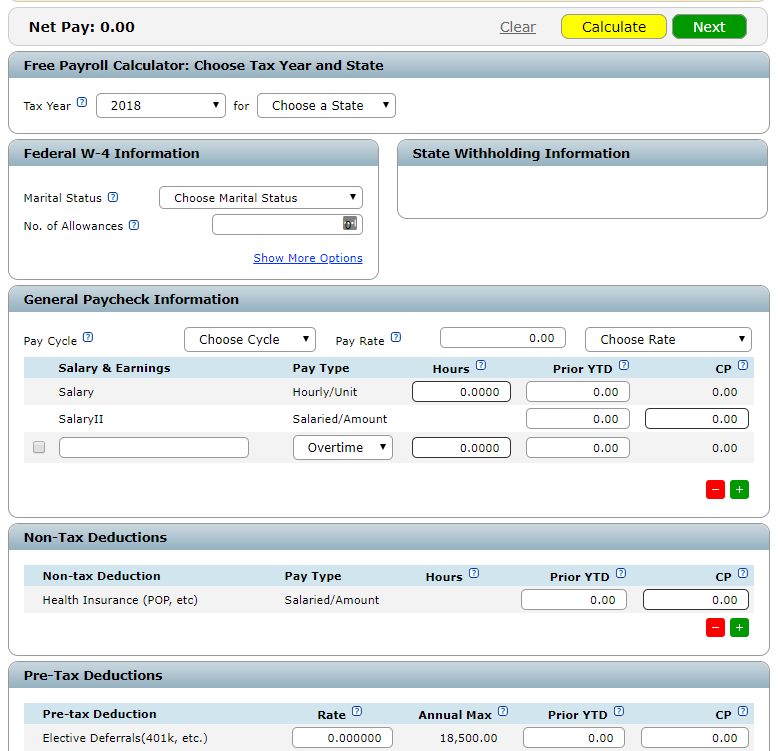Open the Choose Rate dropdown

(668, 340)
